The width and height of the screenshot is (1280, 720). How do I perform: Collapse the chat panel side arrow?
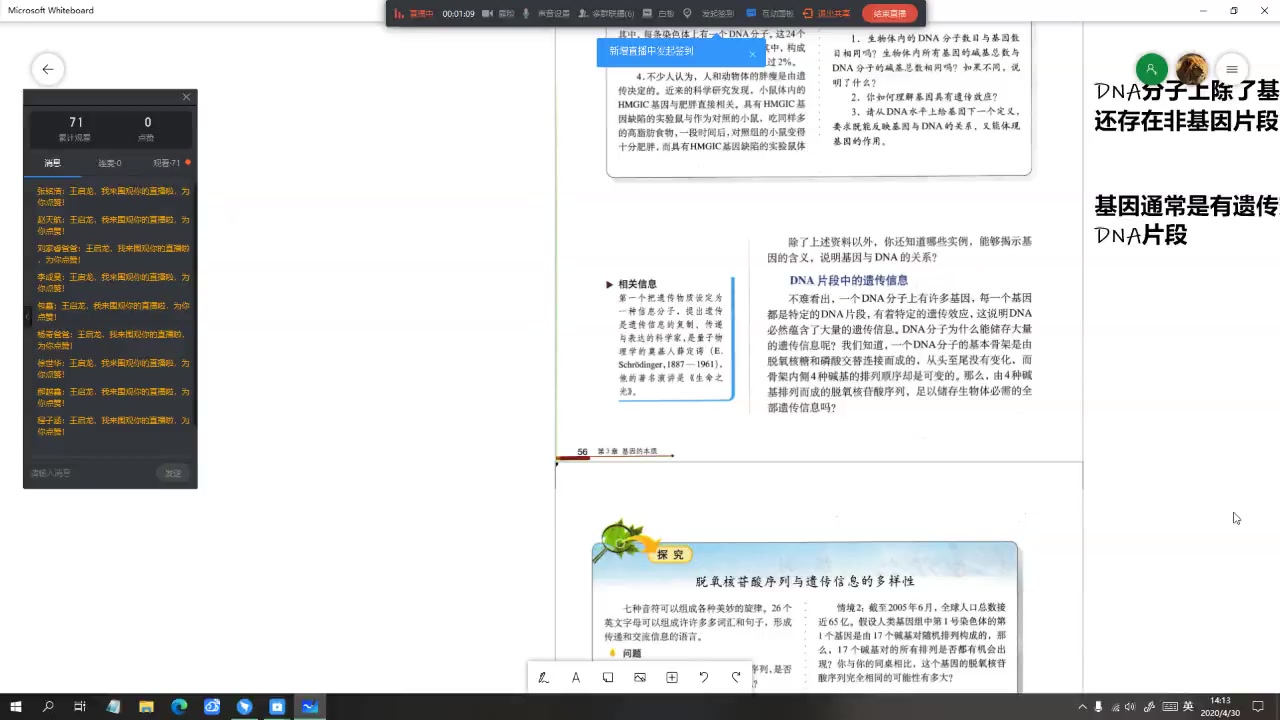tap(27, 316)
